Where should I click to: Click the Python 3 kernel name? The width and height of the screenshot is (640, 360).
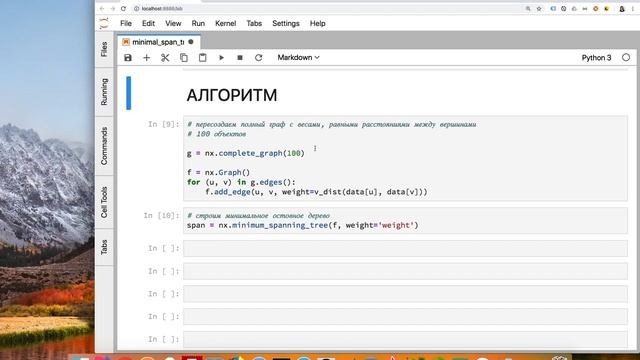pyautogui.click(x=596, y=58)
